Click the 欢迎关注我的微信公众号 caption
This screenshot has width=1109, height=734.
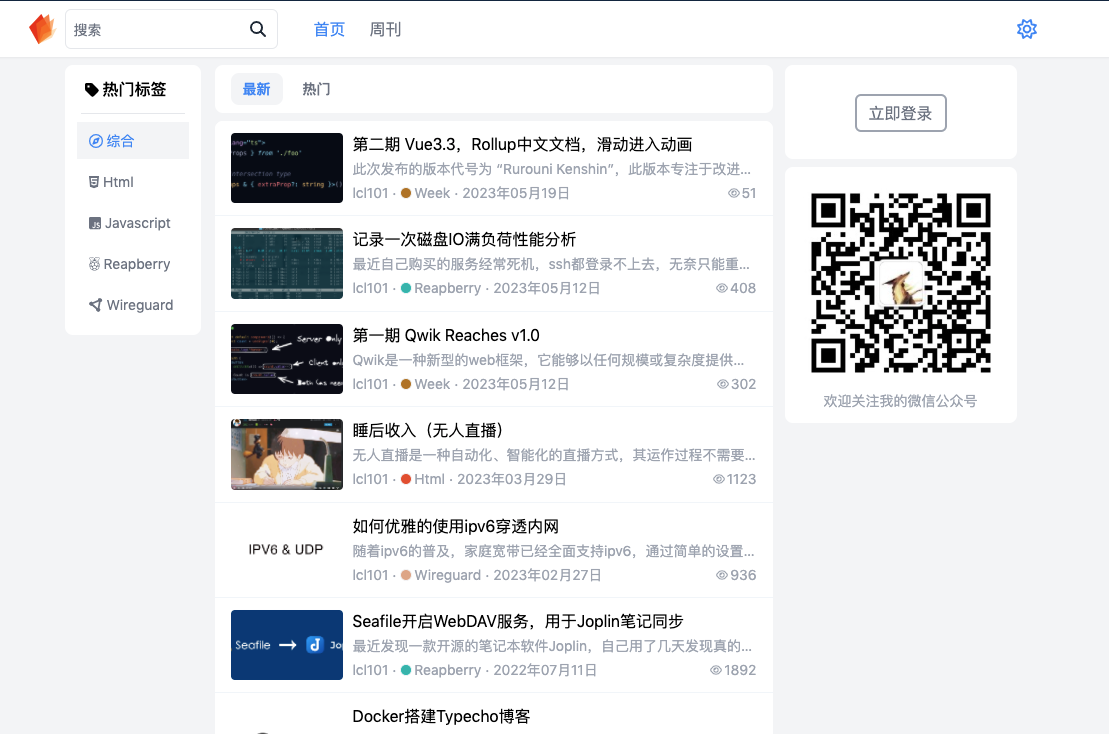pos(900,401)
